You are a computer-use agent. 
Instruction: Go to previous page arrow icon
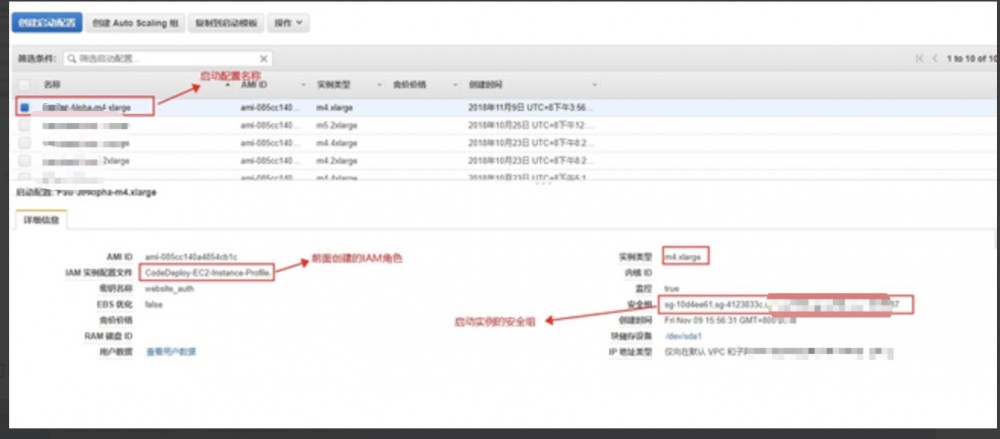935,59
